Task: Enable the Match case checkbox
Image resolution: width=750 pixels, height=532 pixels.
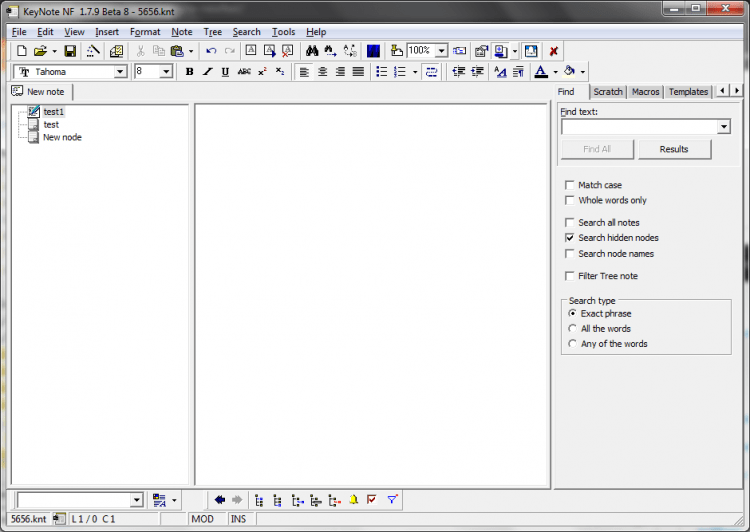Action: 570,185
